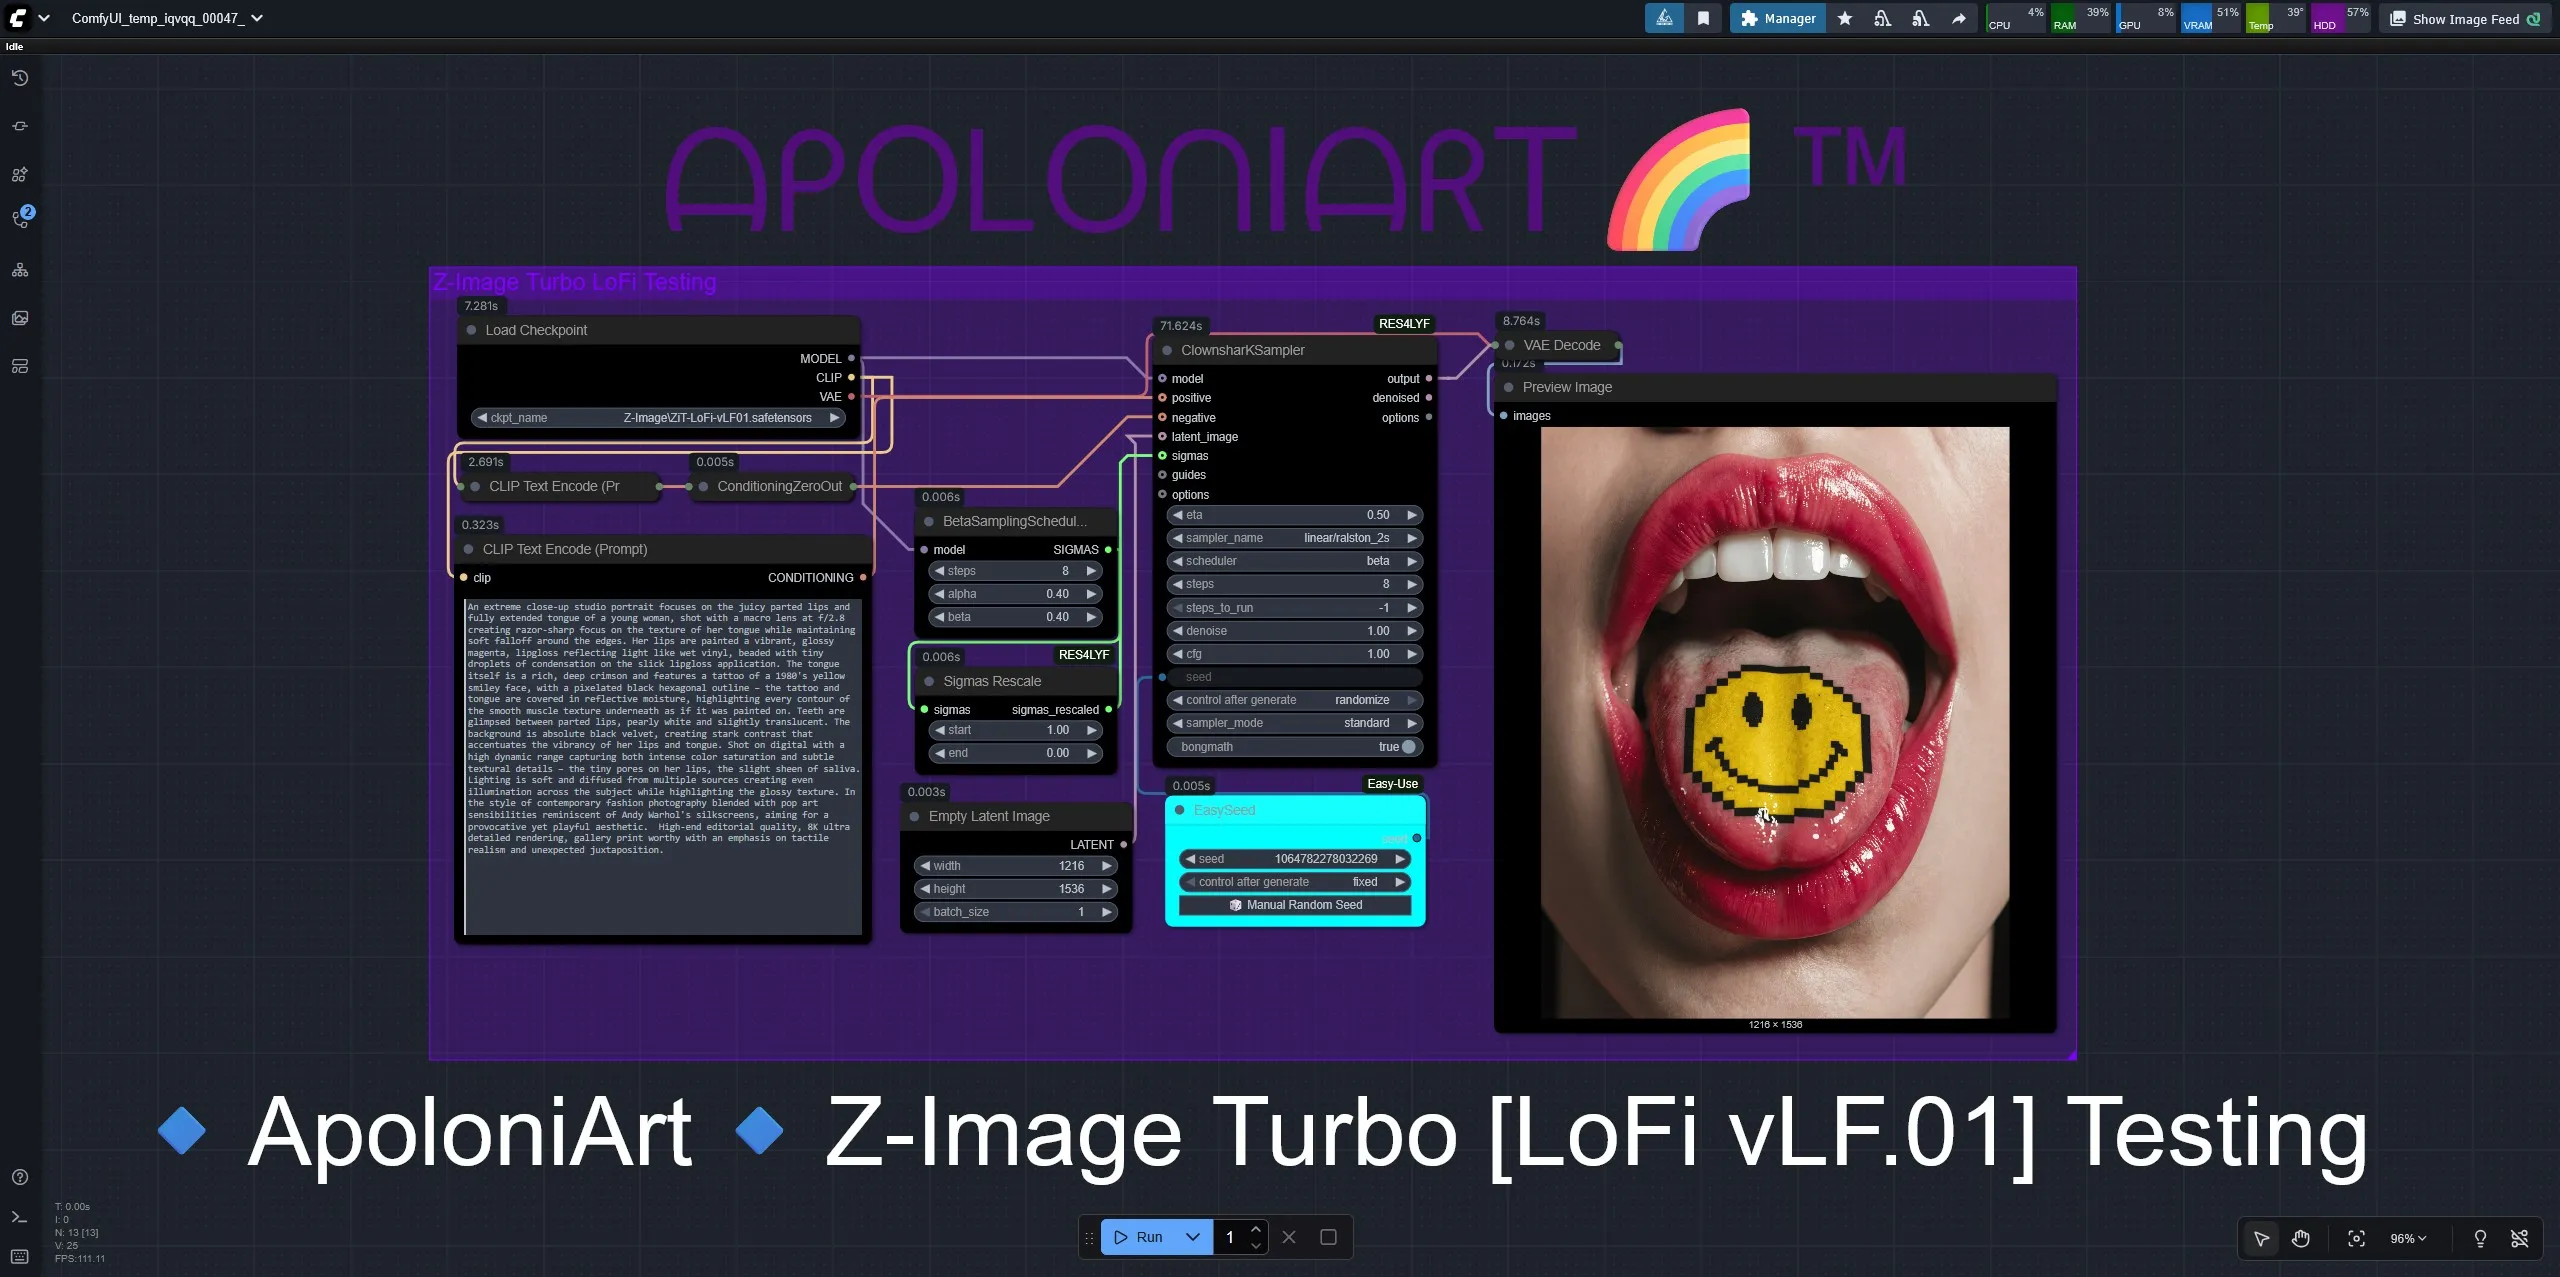Click the clear pending tasks square icon

pyautogui.click(x=1328, y=1237)
